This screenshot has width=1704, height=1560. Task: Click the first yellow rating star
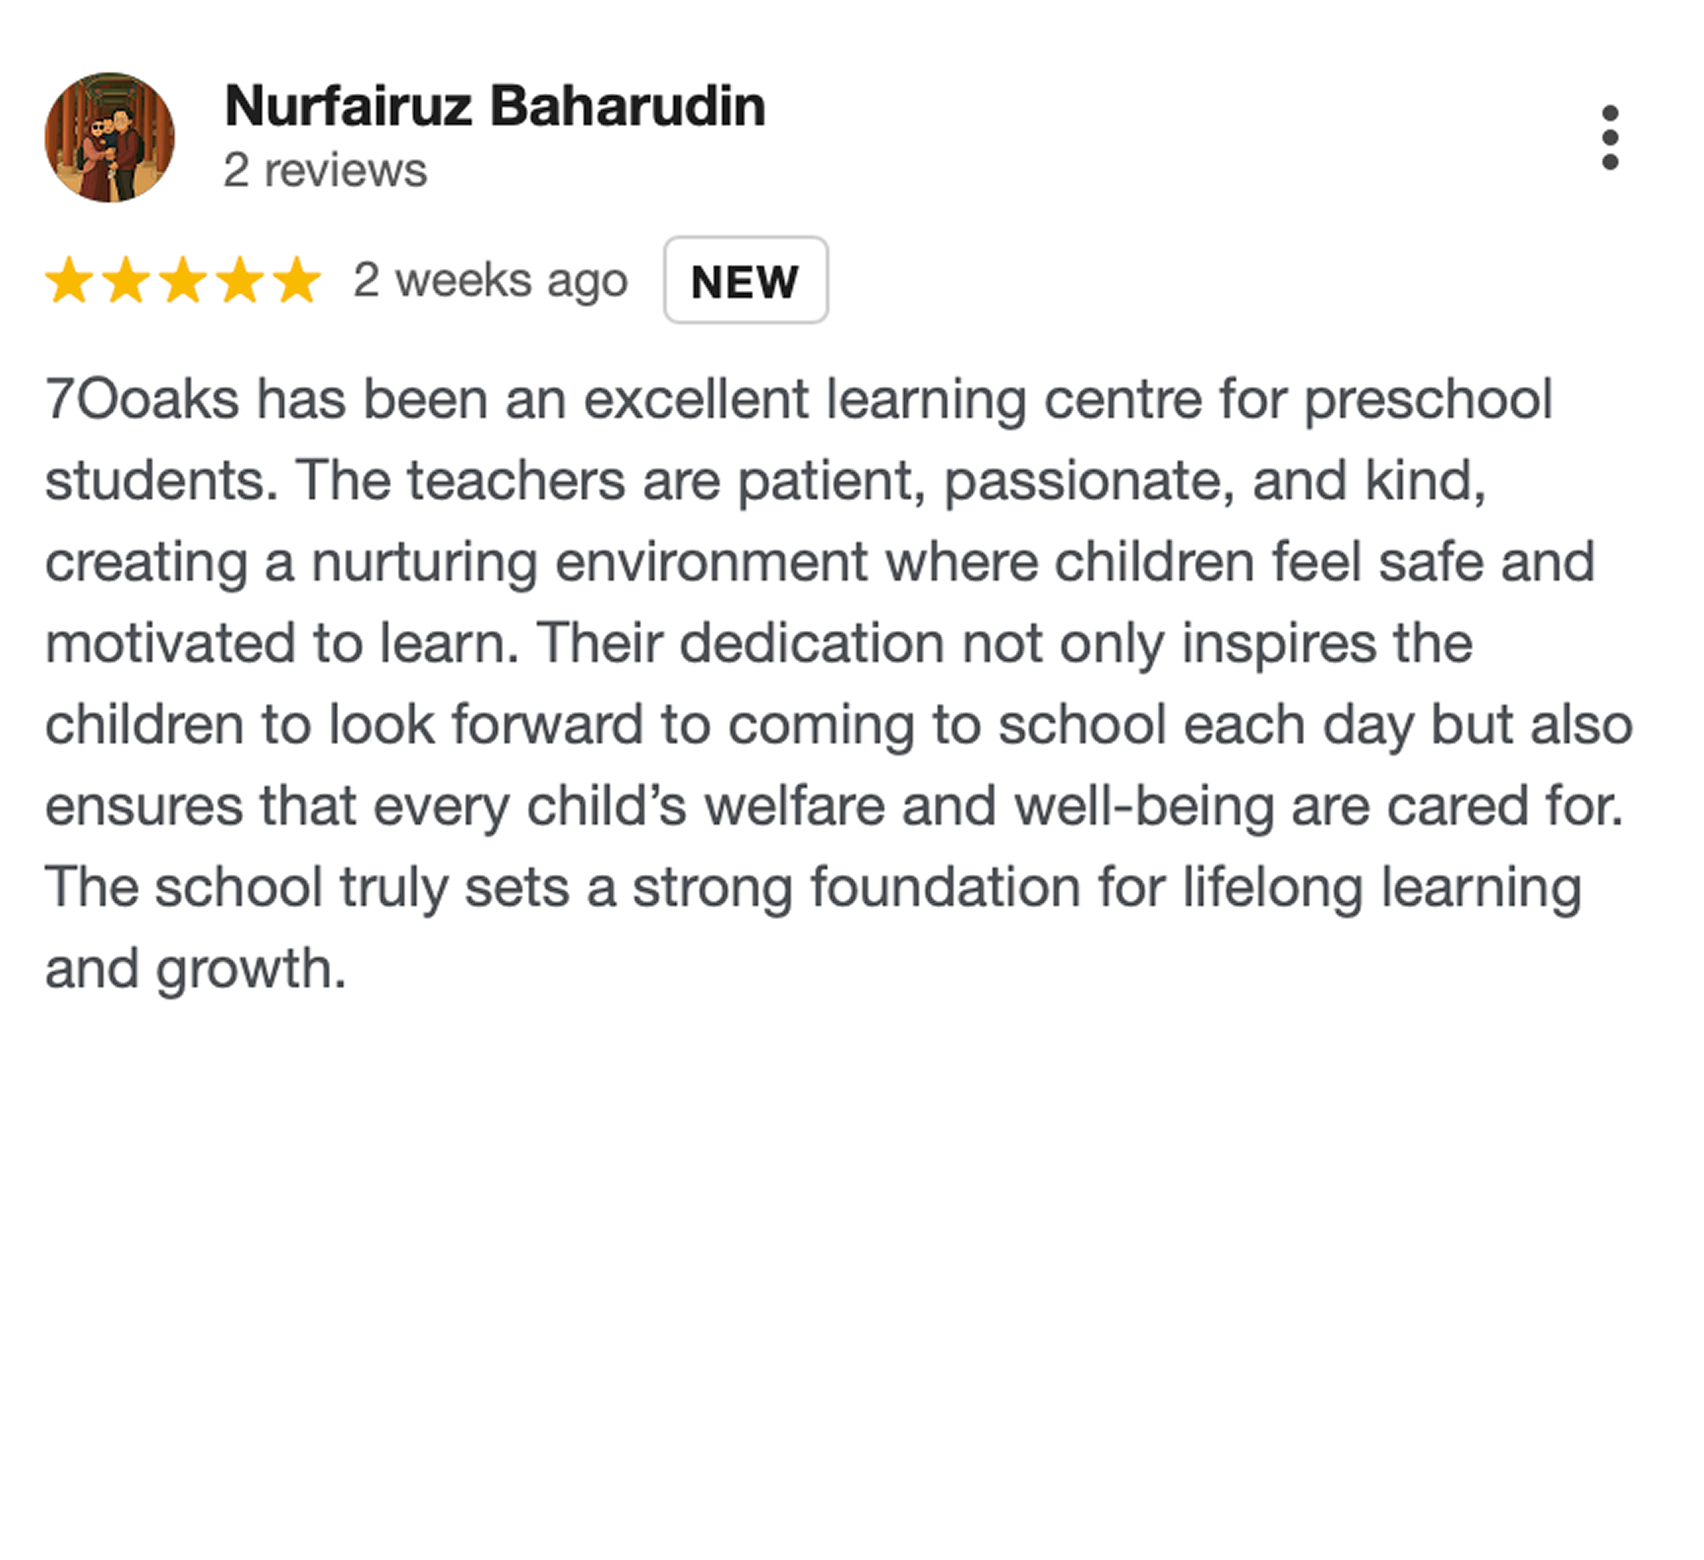(70, 280)
